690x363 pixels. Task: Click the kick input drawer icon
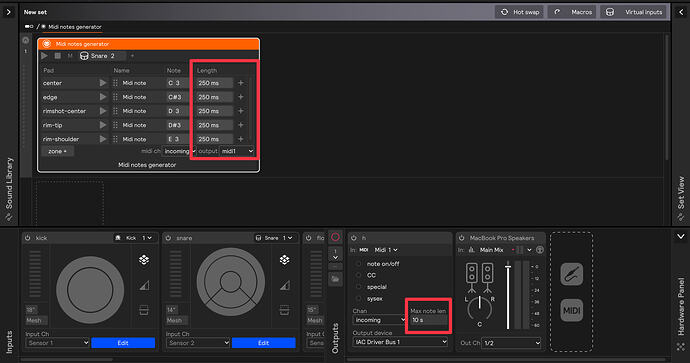pos(144,310)
